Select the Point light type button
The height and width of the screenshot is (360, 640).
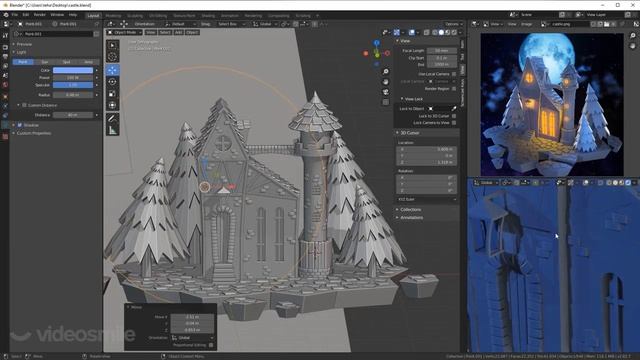[23, 62]
